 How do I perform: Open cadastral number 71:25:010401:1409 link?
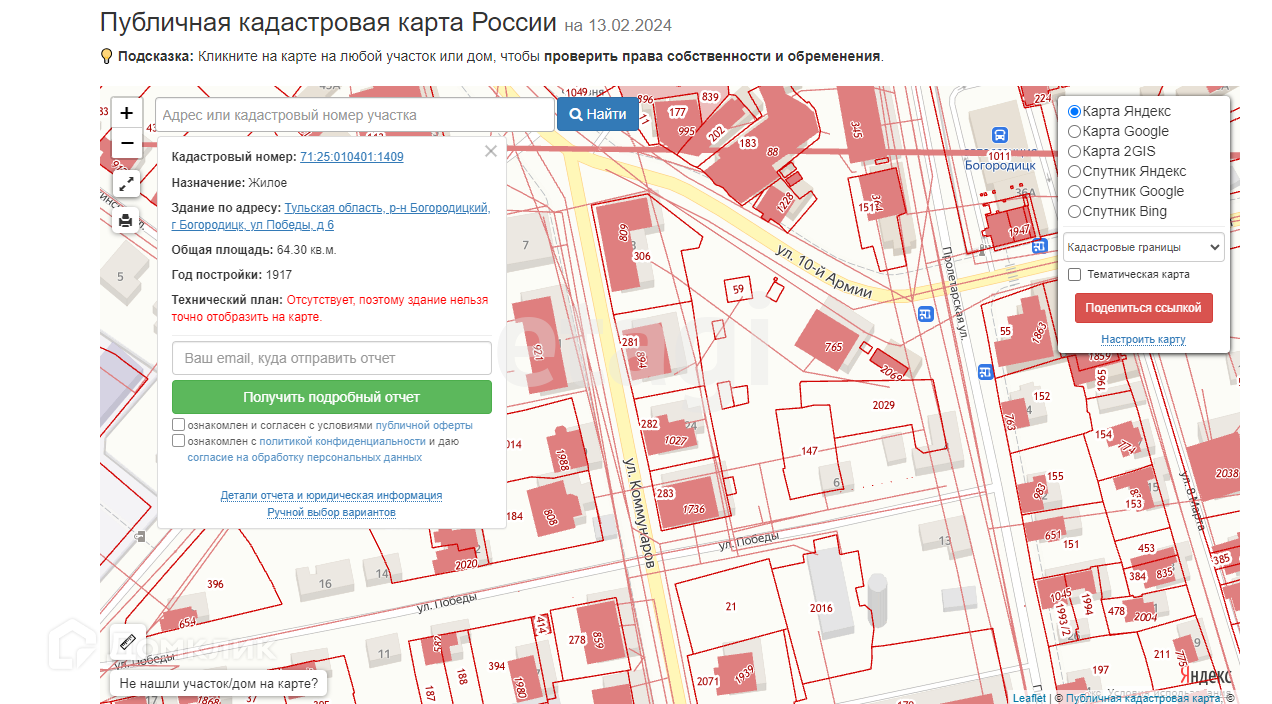352,157
